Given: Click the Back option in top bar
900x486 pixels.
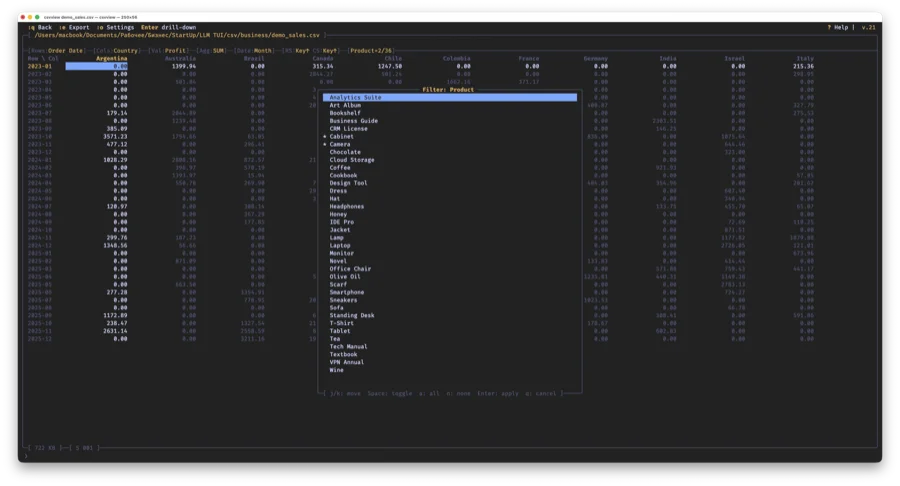Looking at the screenshot, I should click(43, 27).
